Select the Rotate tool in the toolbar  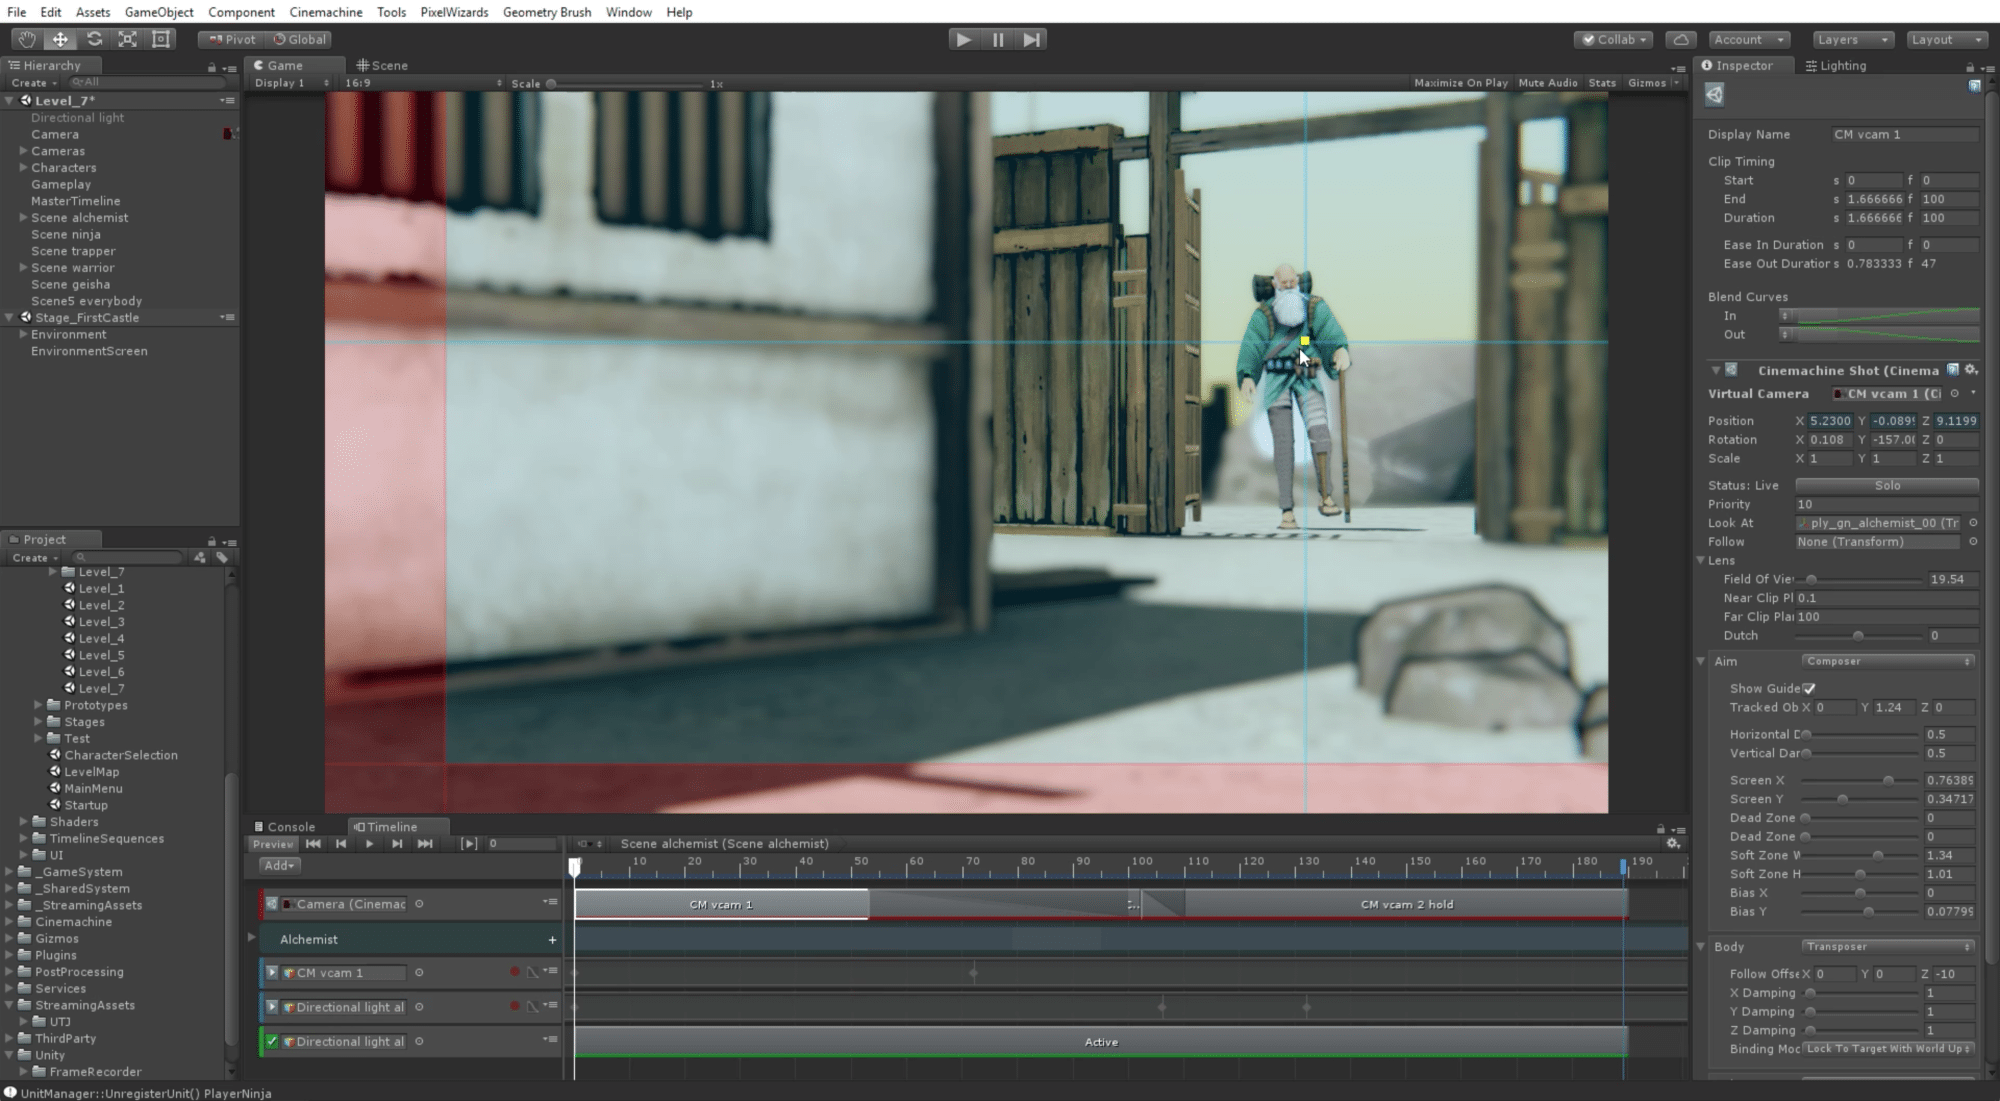pyautogui.click(x=94, y=39)
